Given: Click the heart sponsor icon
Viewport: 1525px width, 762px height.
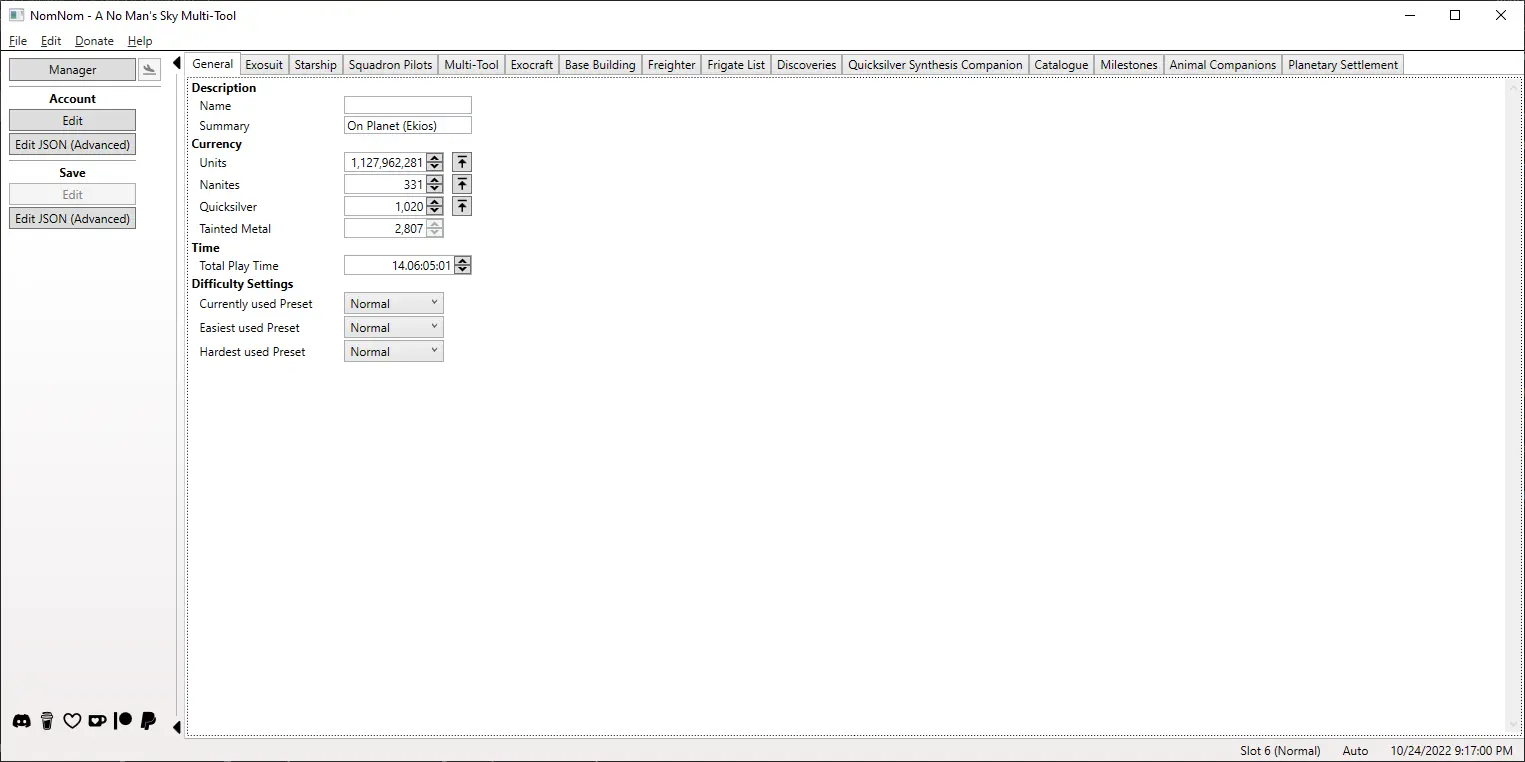Looking at the screenshot, I should tap(72, 721).
